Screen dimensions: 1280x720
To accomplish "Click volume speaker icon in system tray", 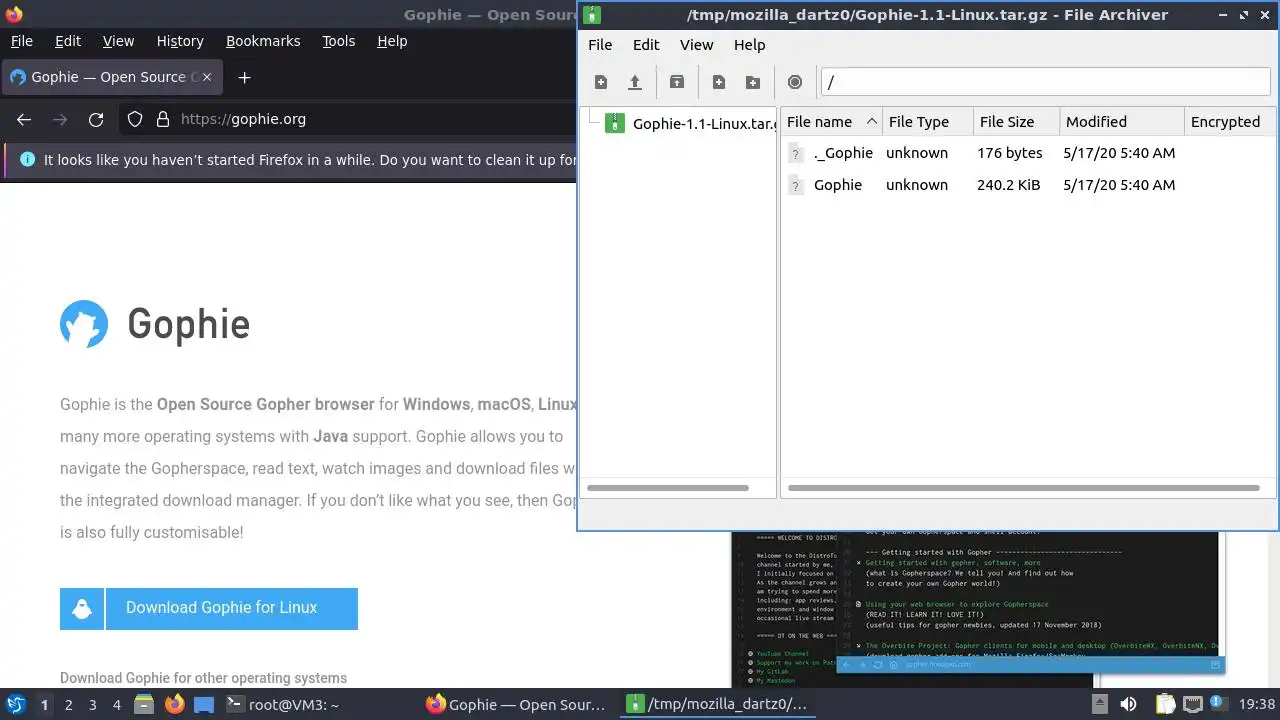I will pos(1128,704).
